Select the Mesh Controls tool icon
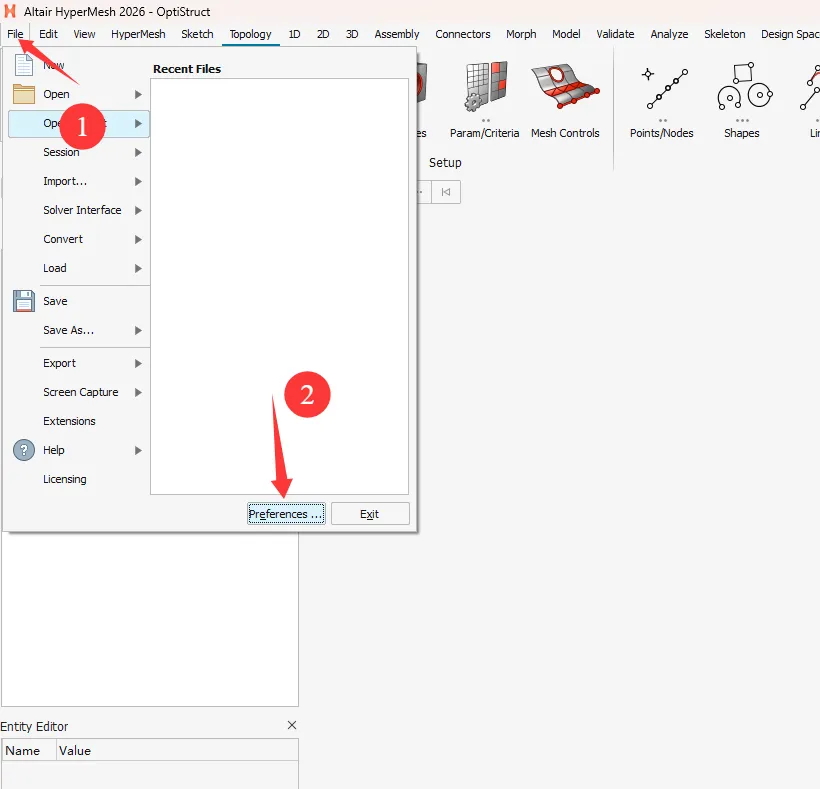This screenshot has height=789, width=820. coord(565,87)
